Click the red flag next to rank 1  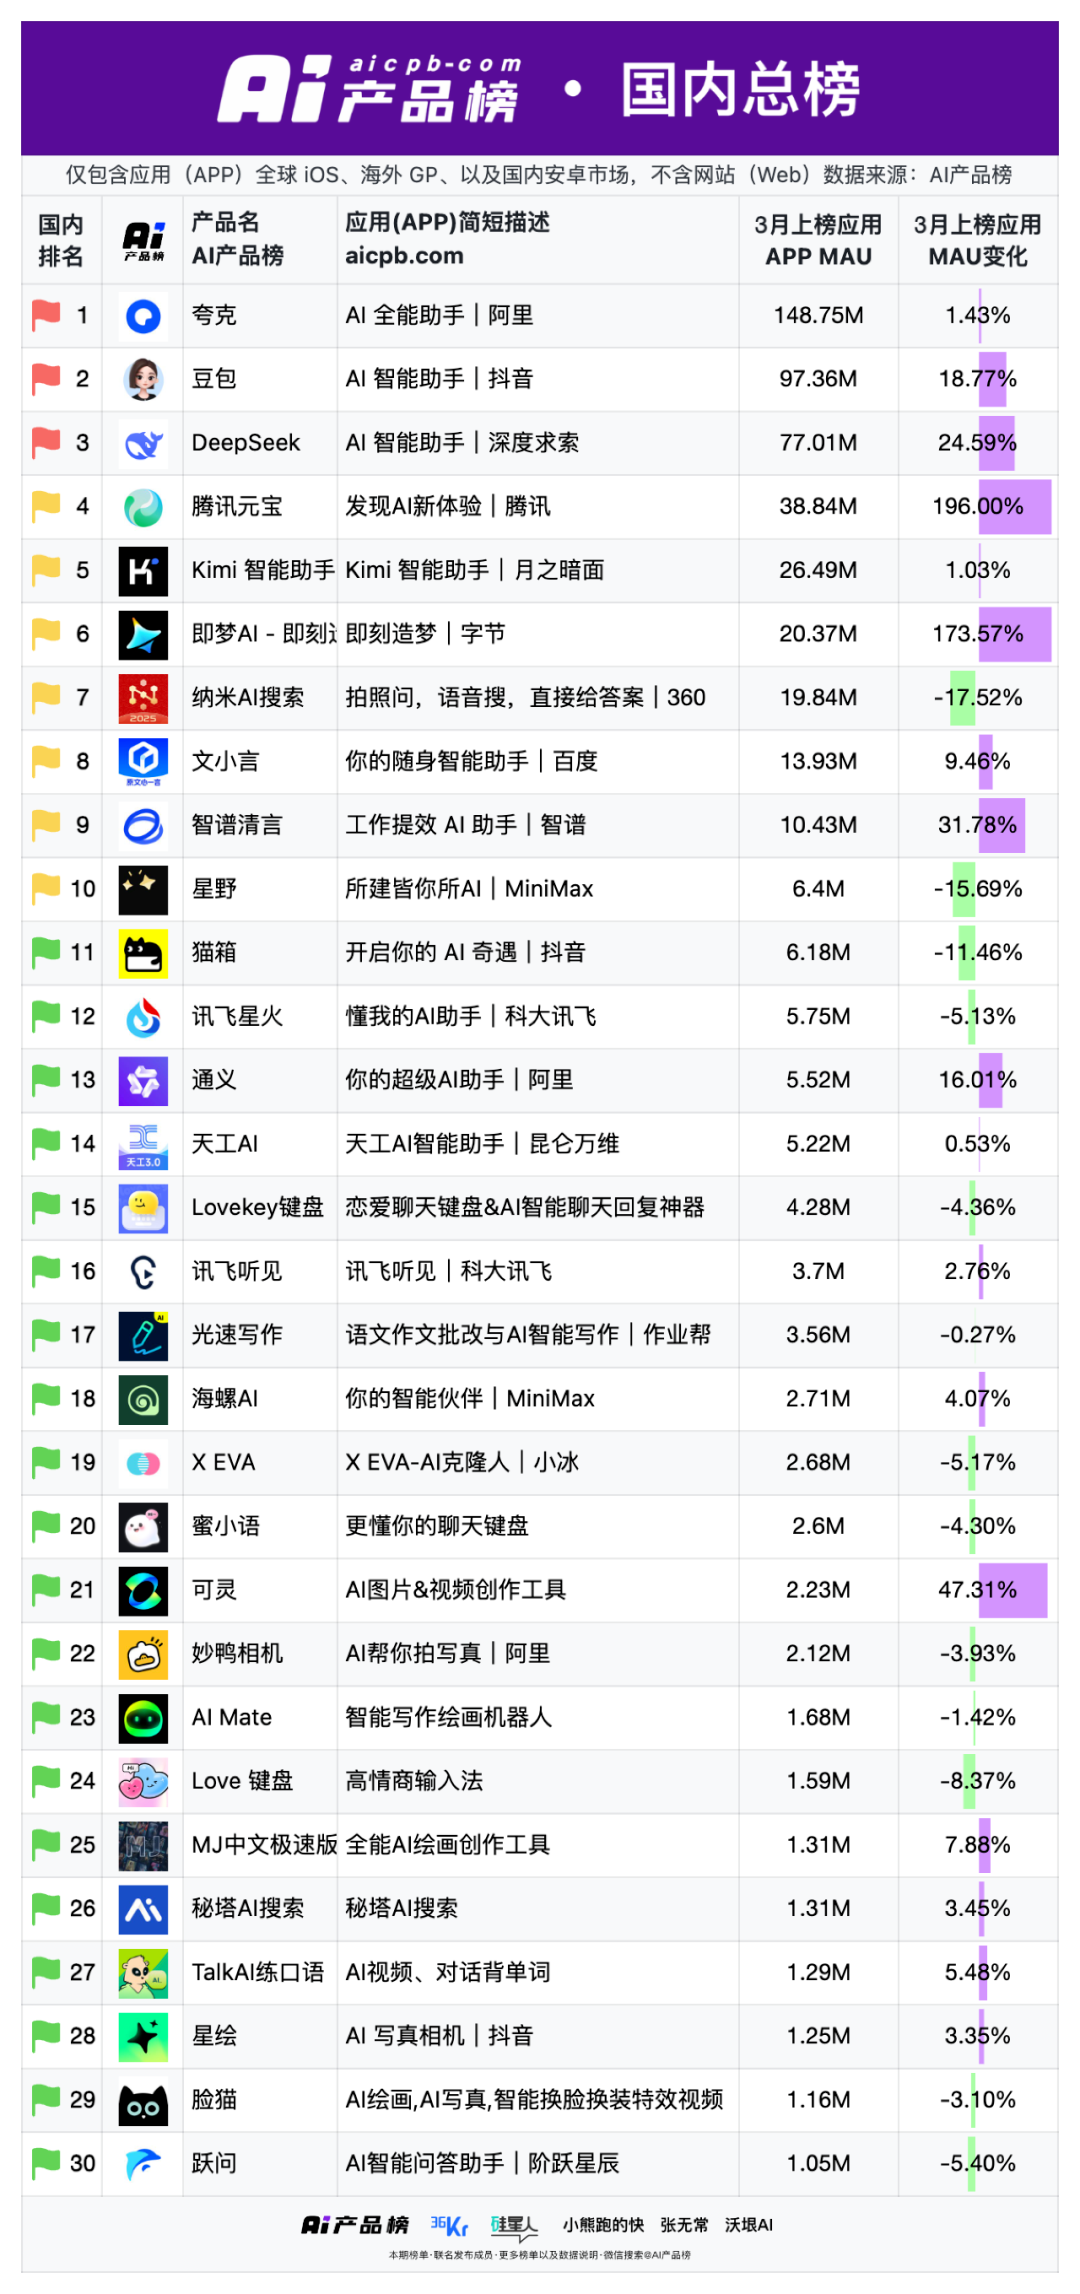[46, 315]
